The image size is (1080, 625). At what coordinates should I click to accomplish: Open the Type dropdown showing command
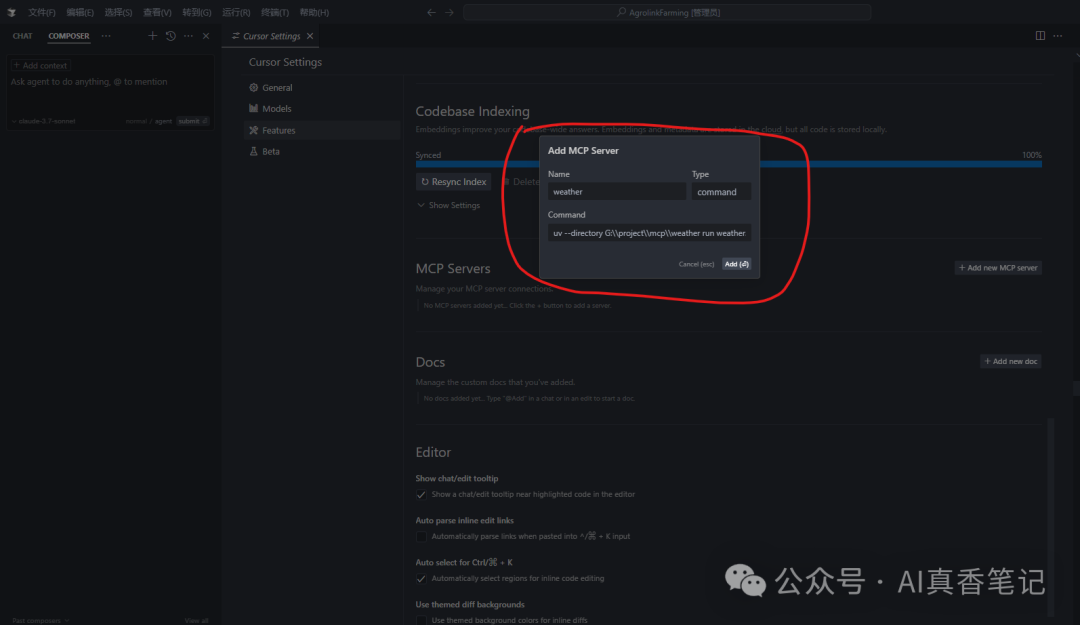pos(721,192)
